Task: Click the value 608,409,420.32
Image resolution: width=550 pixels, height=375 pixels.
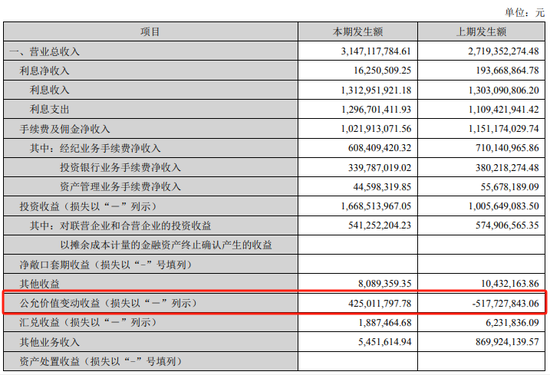Action: (380, 148)
